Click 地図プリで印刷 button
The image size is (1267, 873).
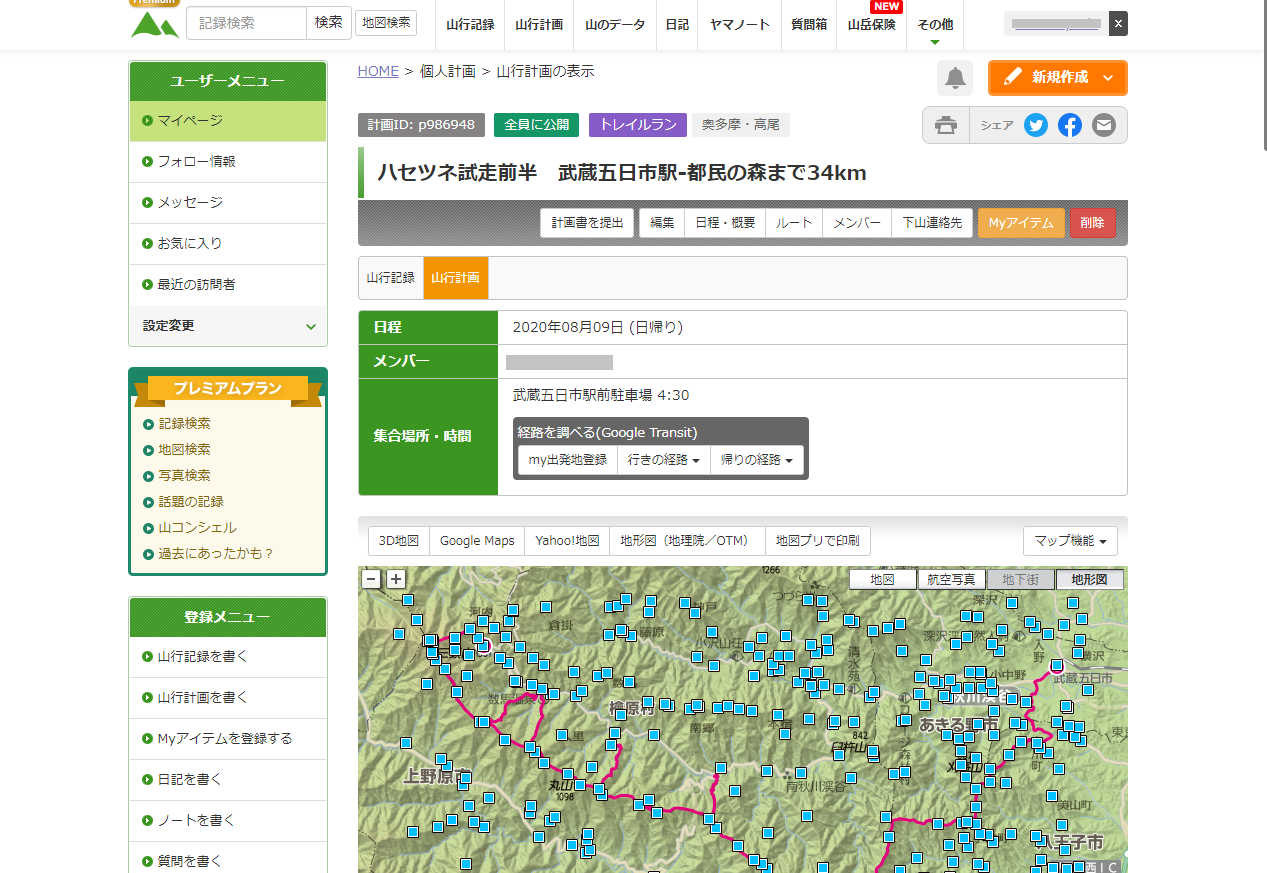coord(817,541)
